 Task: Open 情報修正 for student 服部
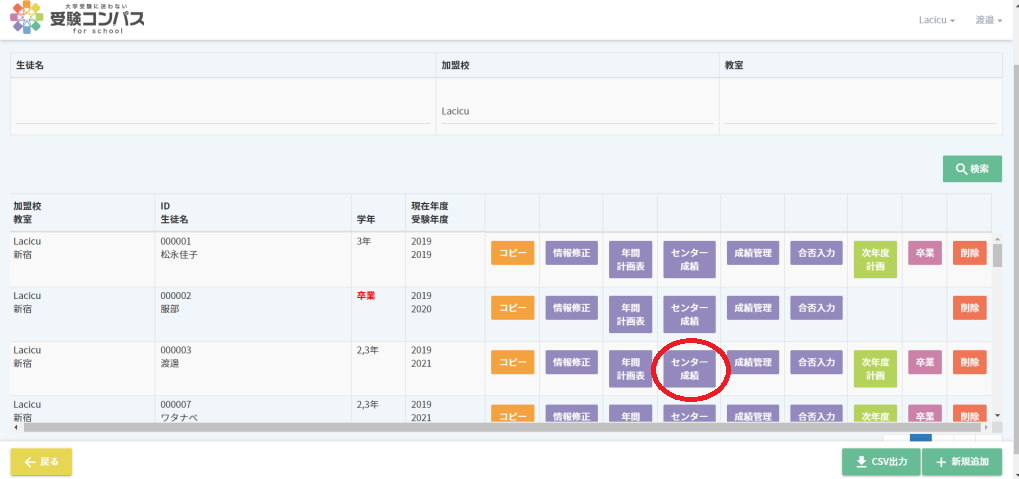571,308
